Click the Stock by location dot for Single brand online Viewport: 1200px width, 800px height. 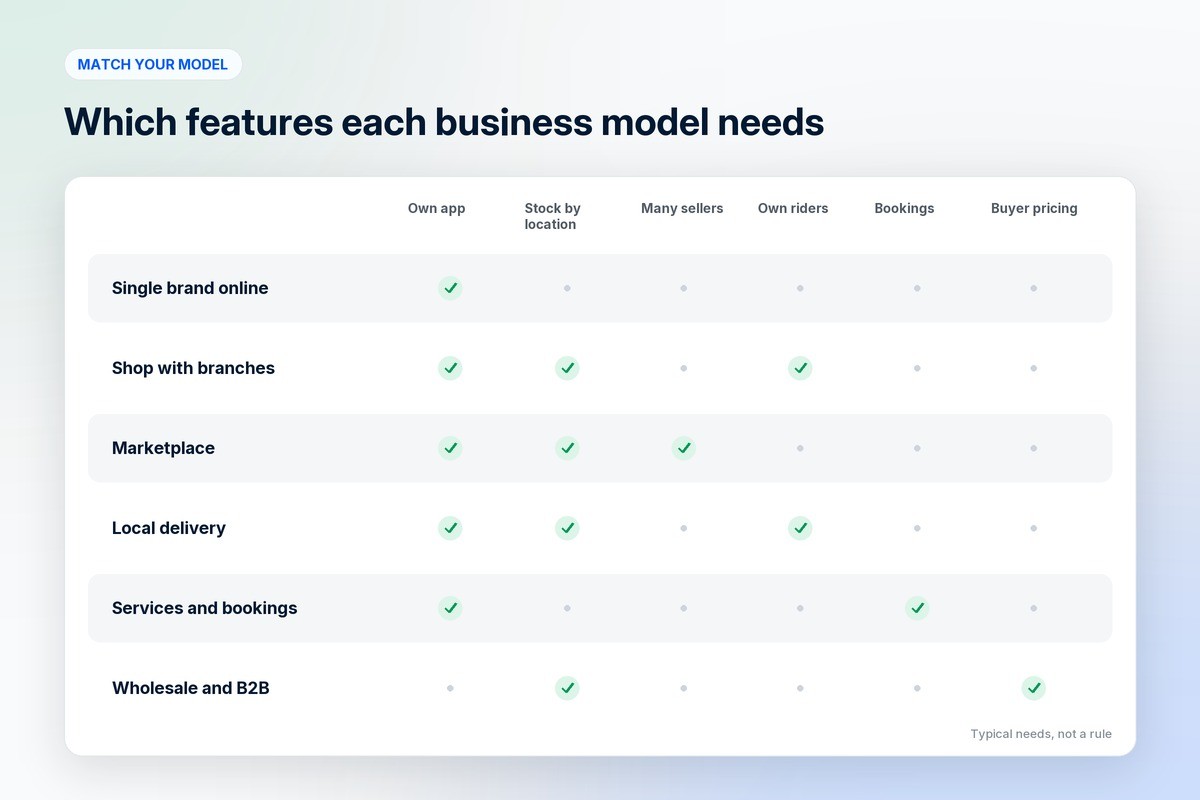pyautogui.click(x=567, y=288)
